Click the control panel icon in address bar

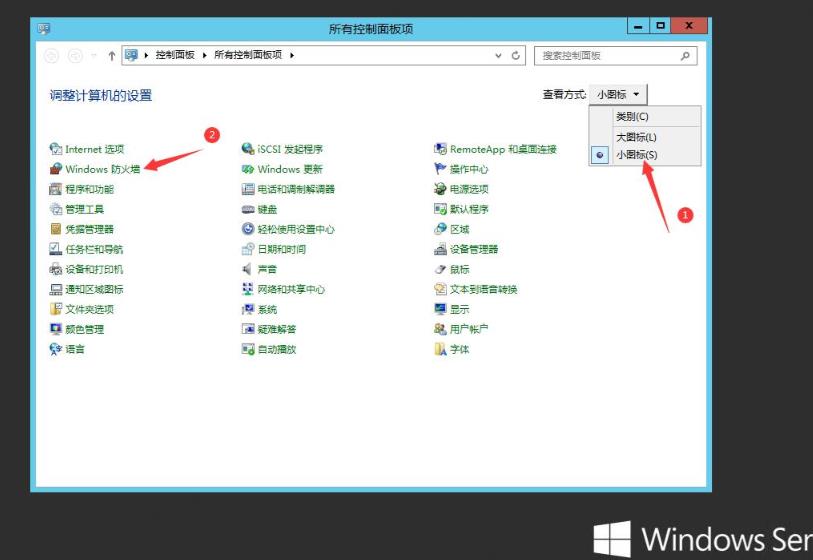pos(131,55)
